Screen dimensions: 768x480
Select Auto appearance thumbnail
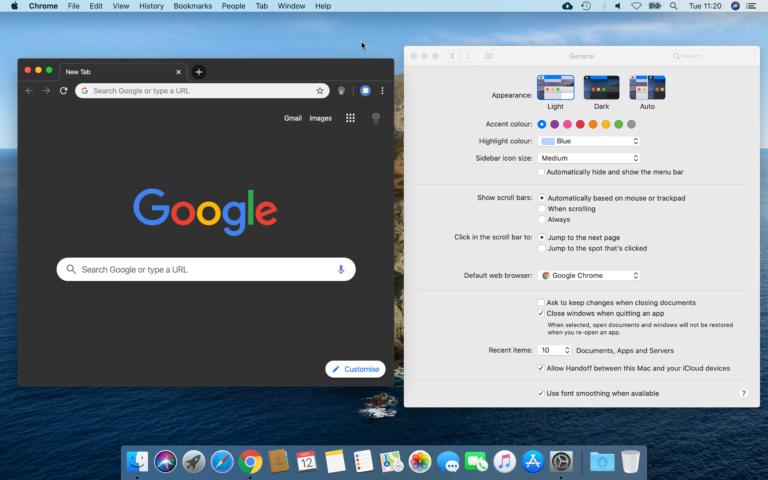647,88
